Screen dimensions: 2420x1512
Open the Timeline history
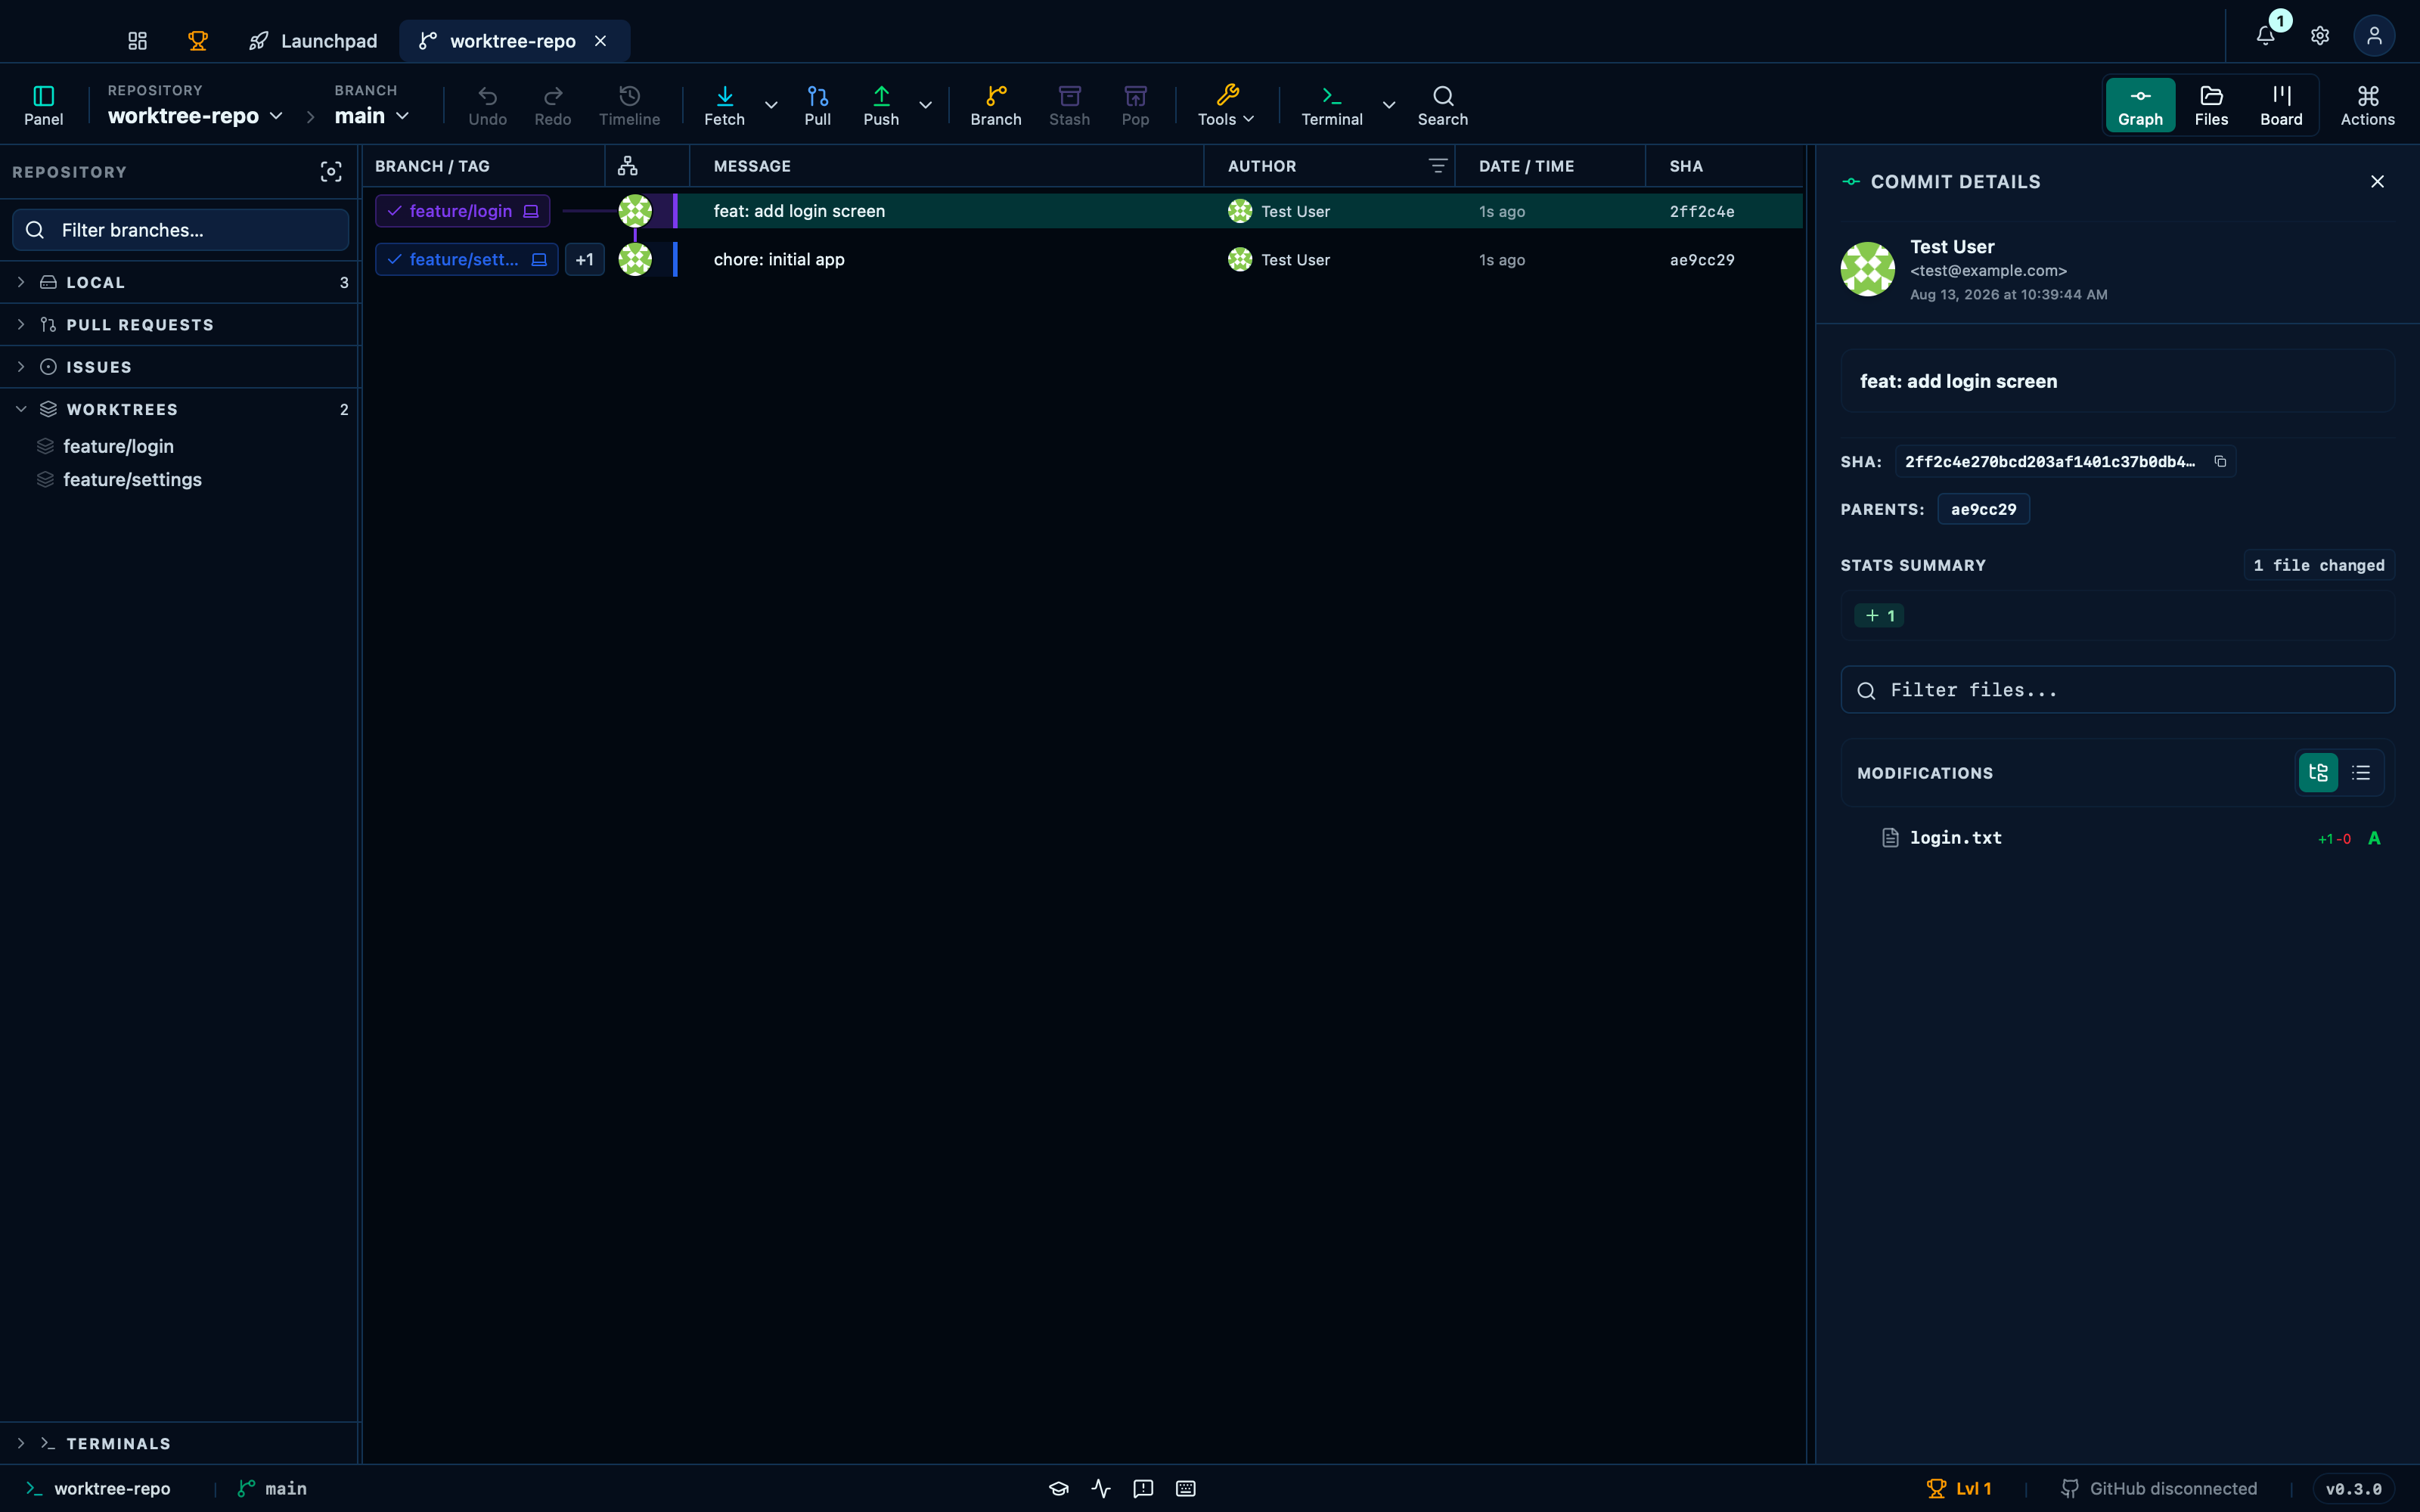(x=630, y=105)
